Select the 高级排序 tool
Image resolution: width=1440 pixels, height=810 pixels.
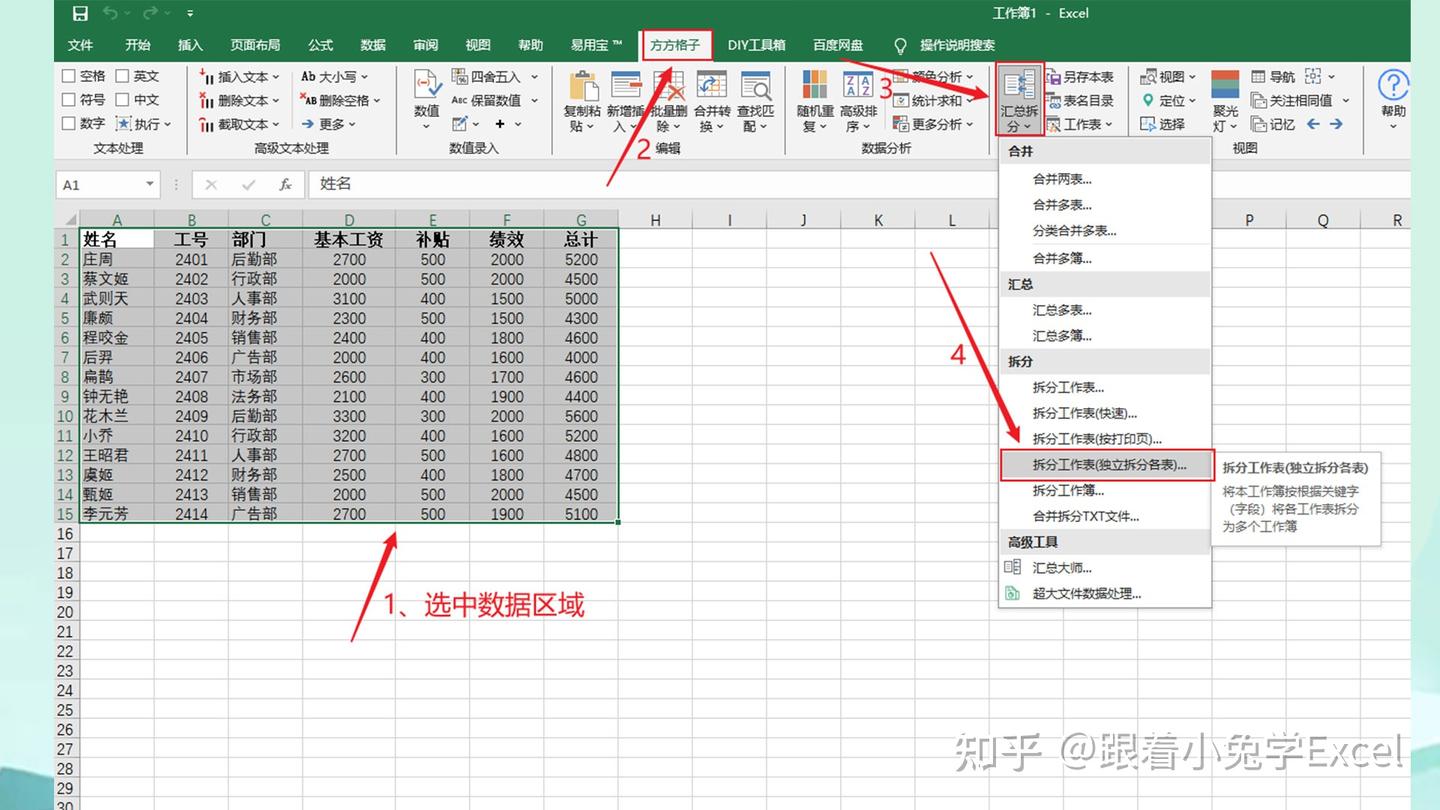click(858, 99)
